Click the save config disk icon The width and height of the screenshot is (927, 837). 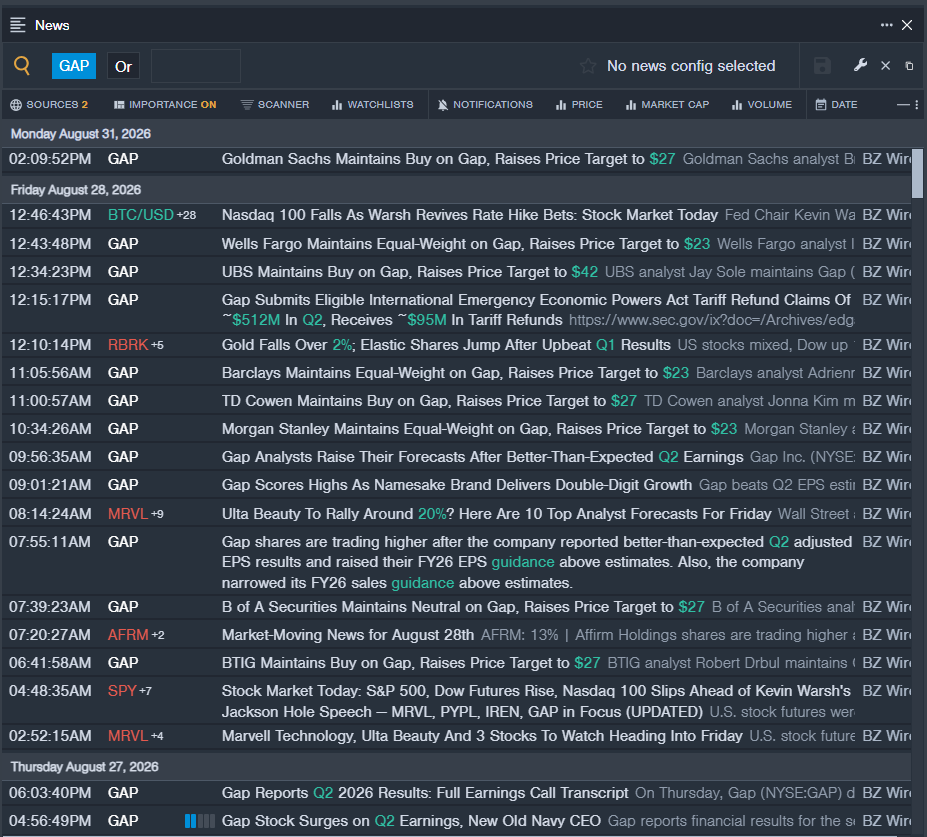(x=822, y=66)
